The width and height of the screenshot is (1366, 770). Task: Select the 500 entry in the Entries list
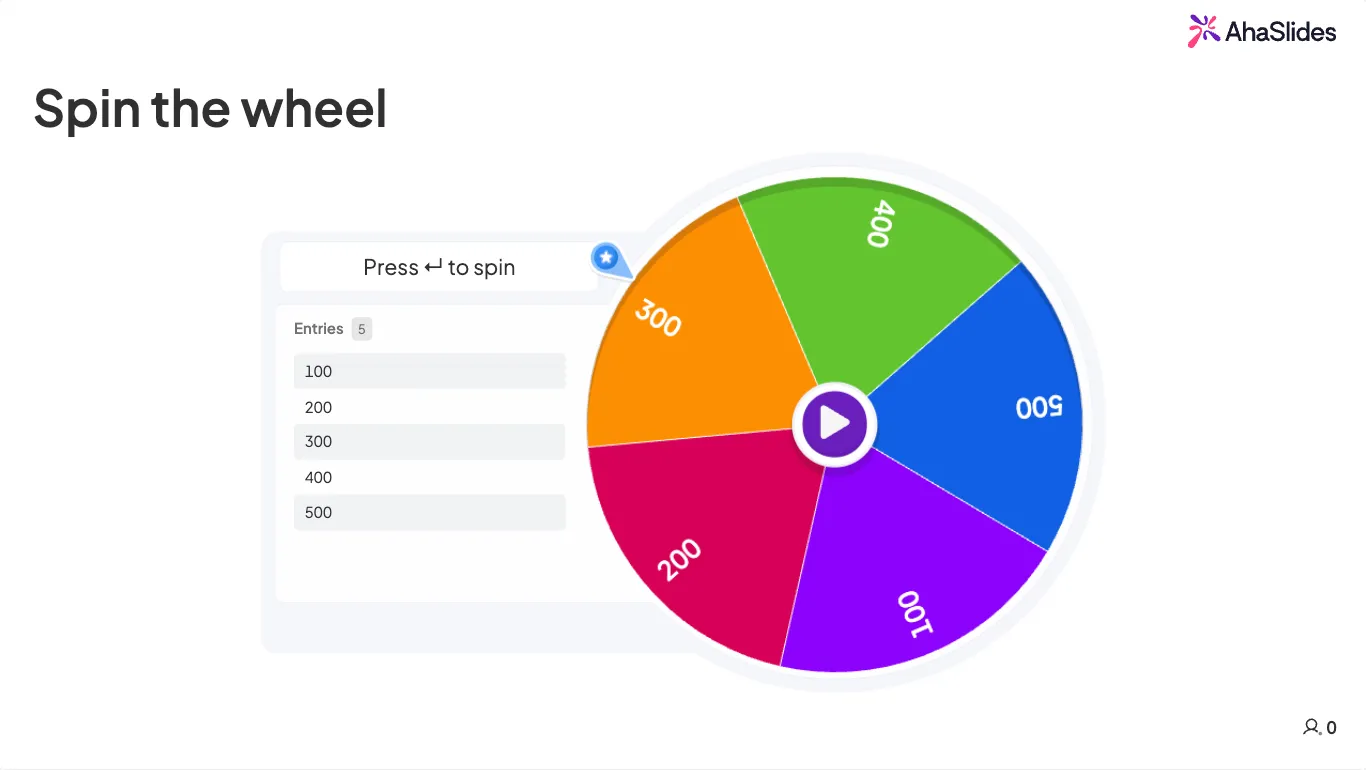pyautogui.click(x=429, y=512)
